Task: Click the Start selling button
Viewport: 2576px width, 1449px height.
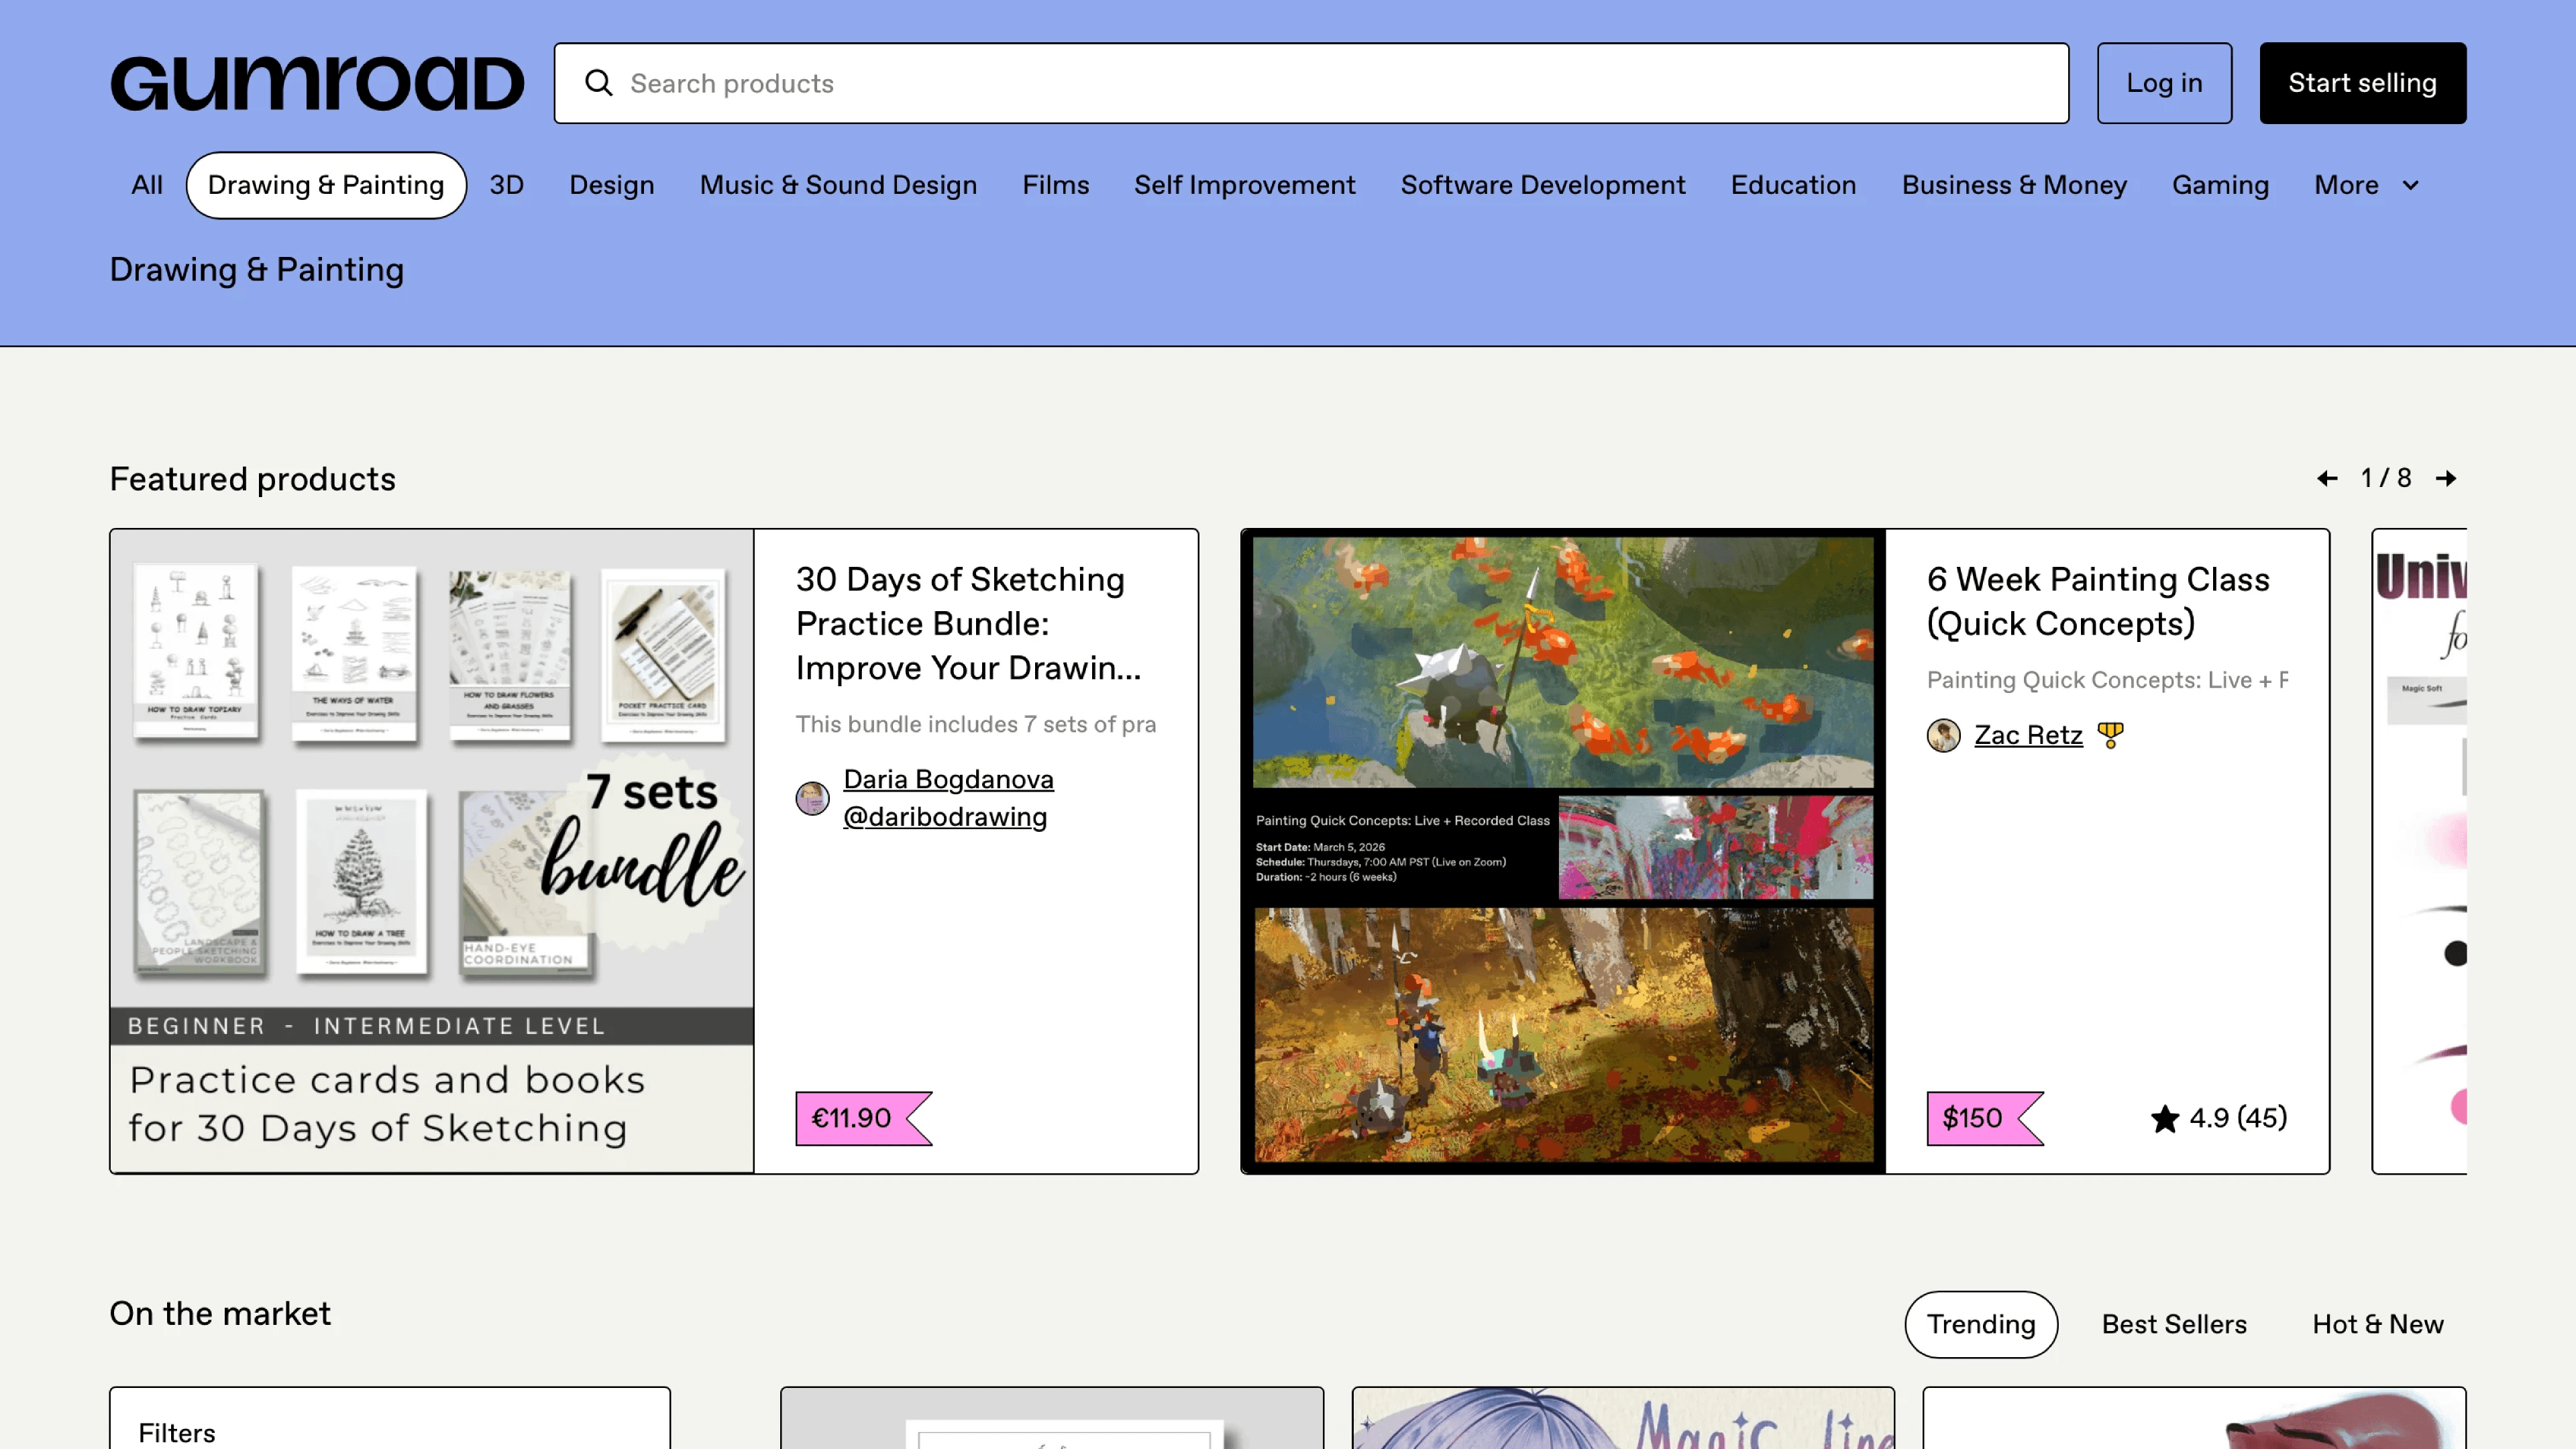Action: point(2362,83)
